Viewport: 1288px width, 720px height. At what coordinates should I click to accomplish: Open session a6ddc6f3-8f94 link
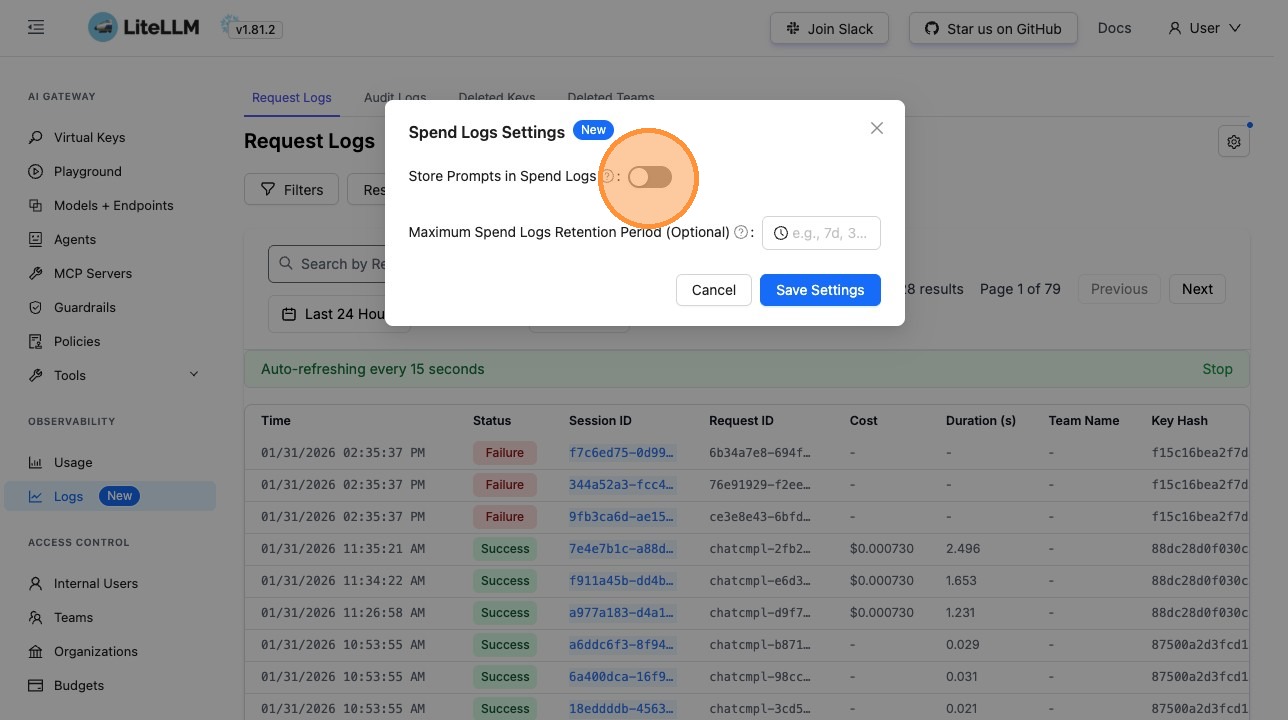pyautogui.click(x=622, y=645)
